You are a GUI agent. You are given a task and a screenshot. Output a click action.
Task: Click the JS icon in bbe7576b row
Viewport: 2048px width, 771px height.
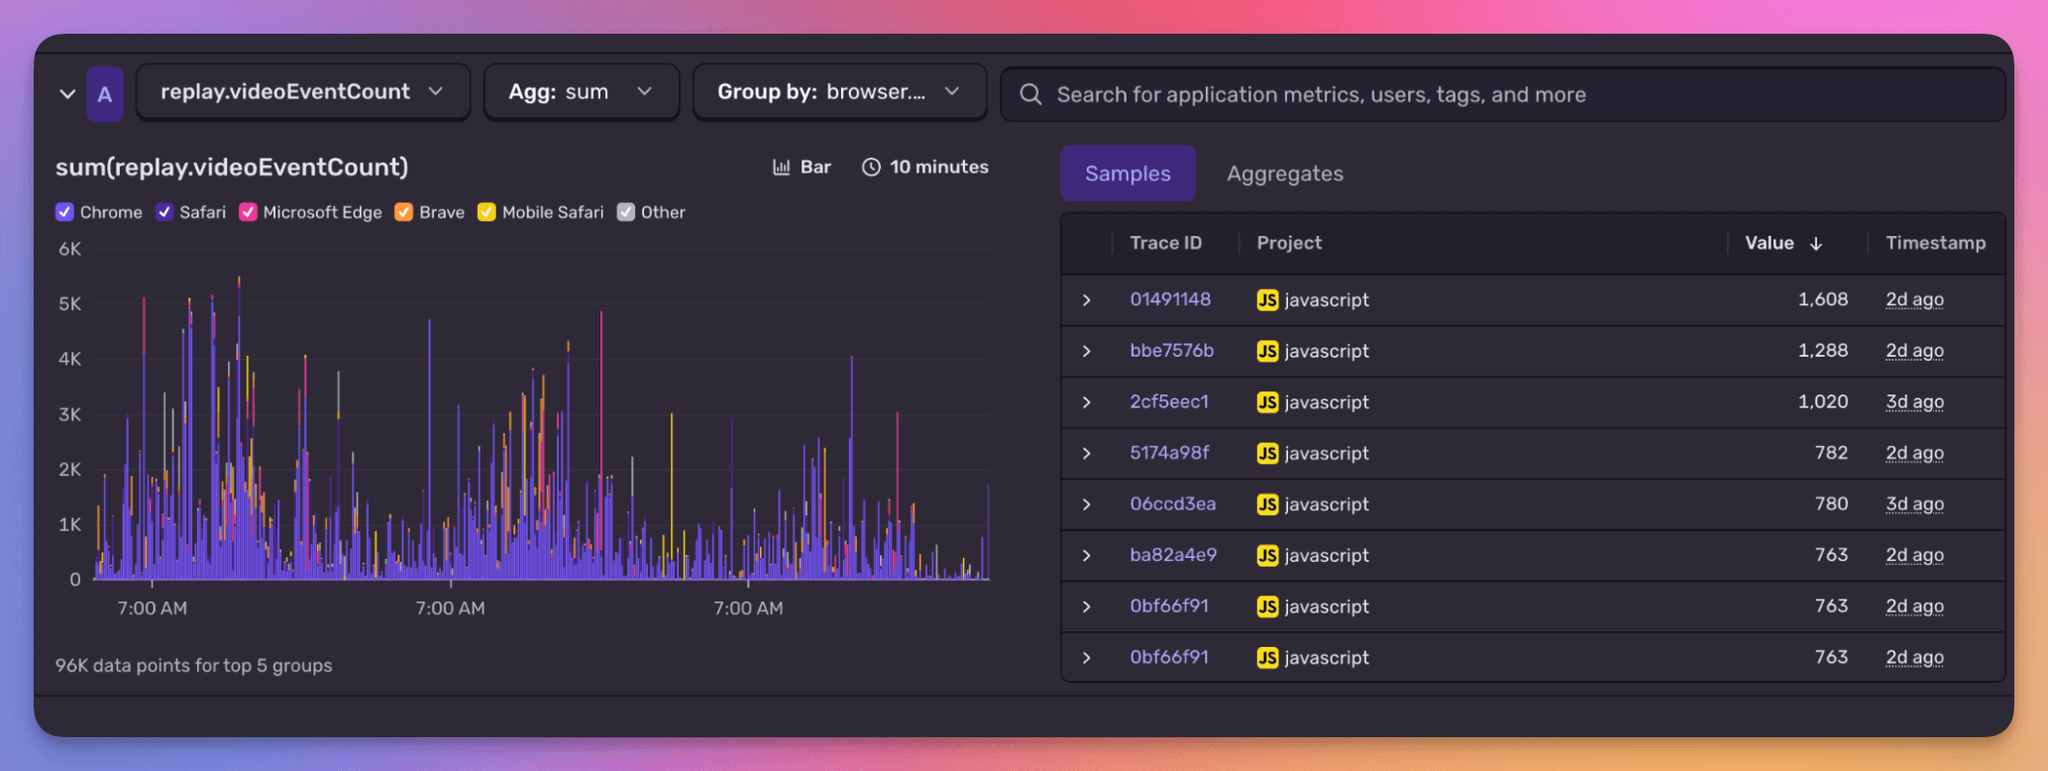[x=1267, y=351]
